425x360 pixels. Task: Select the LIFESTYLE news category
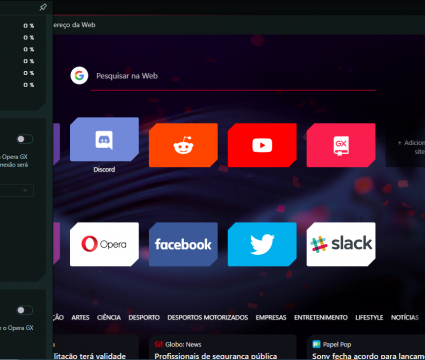(x=369, y=318)
